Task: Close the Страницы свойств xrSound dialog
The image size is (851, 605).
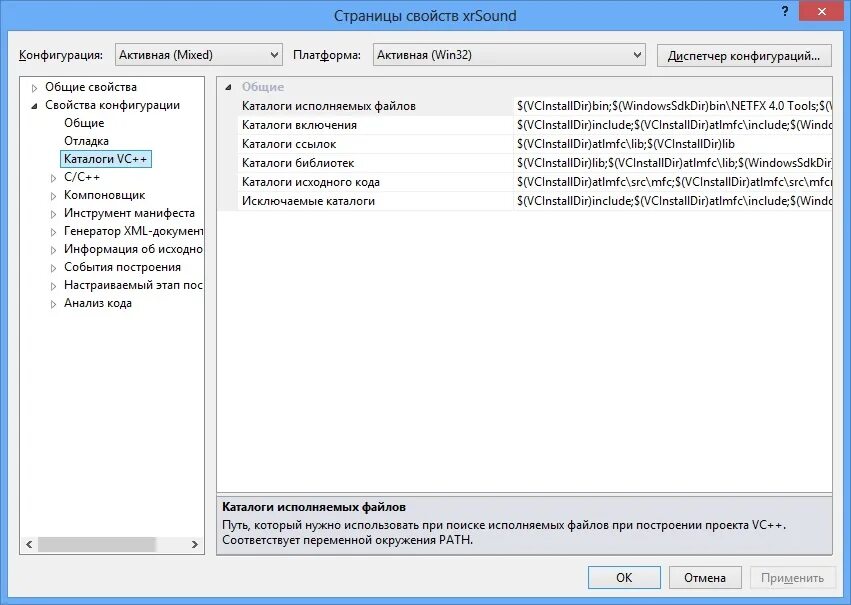Action: [822, 11]
